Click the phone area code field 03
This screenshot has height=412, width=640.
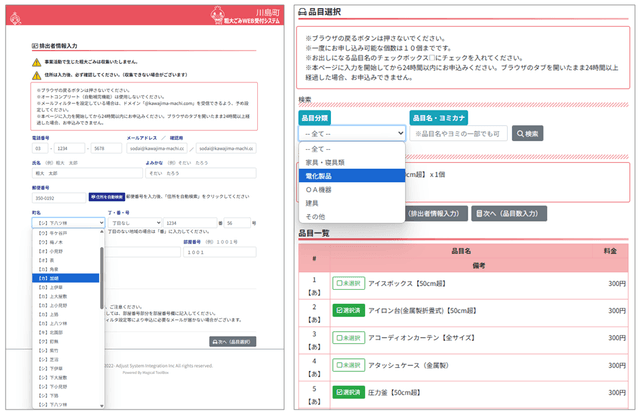coord(40,149)
